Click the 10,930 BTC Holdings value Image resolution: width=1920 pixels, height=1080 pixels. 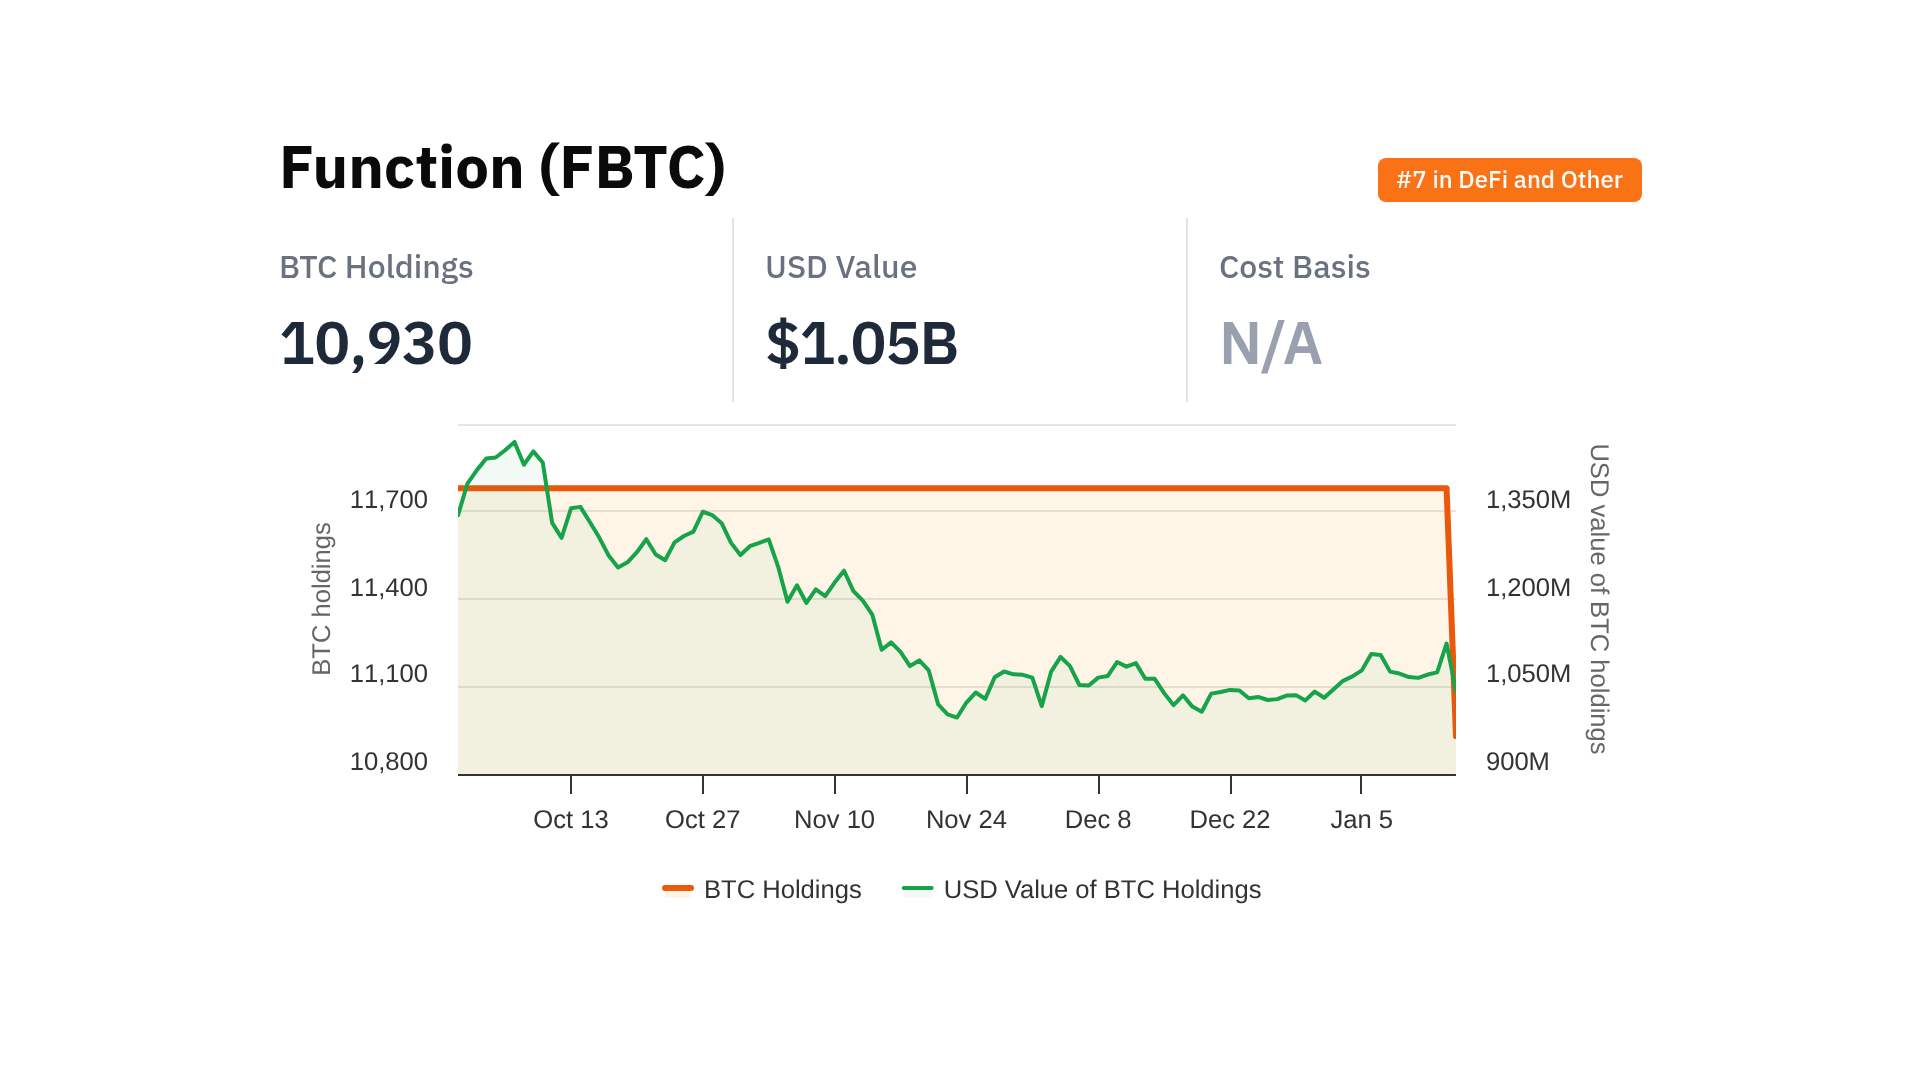coord(376,343)
